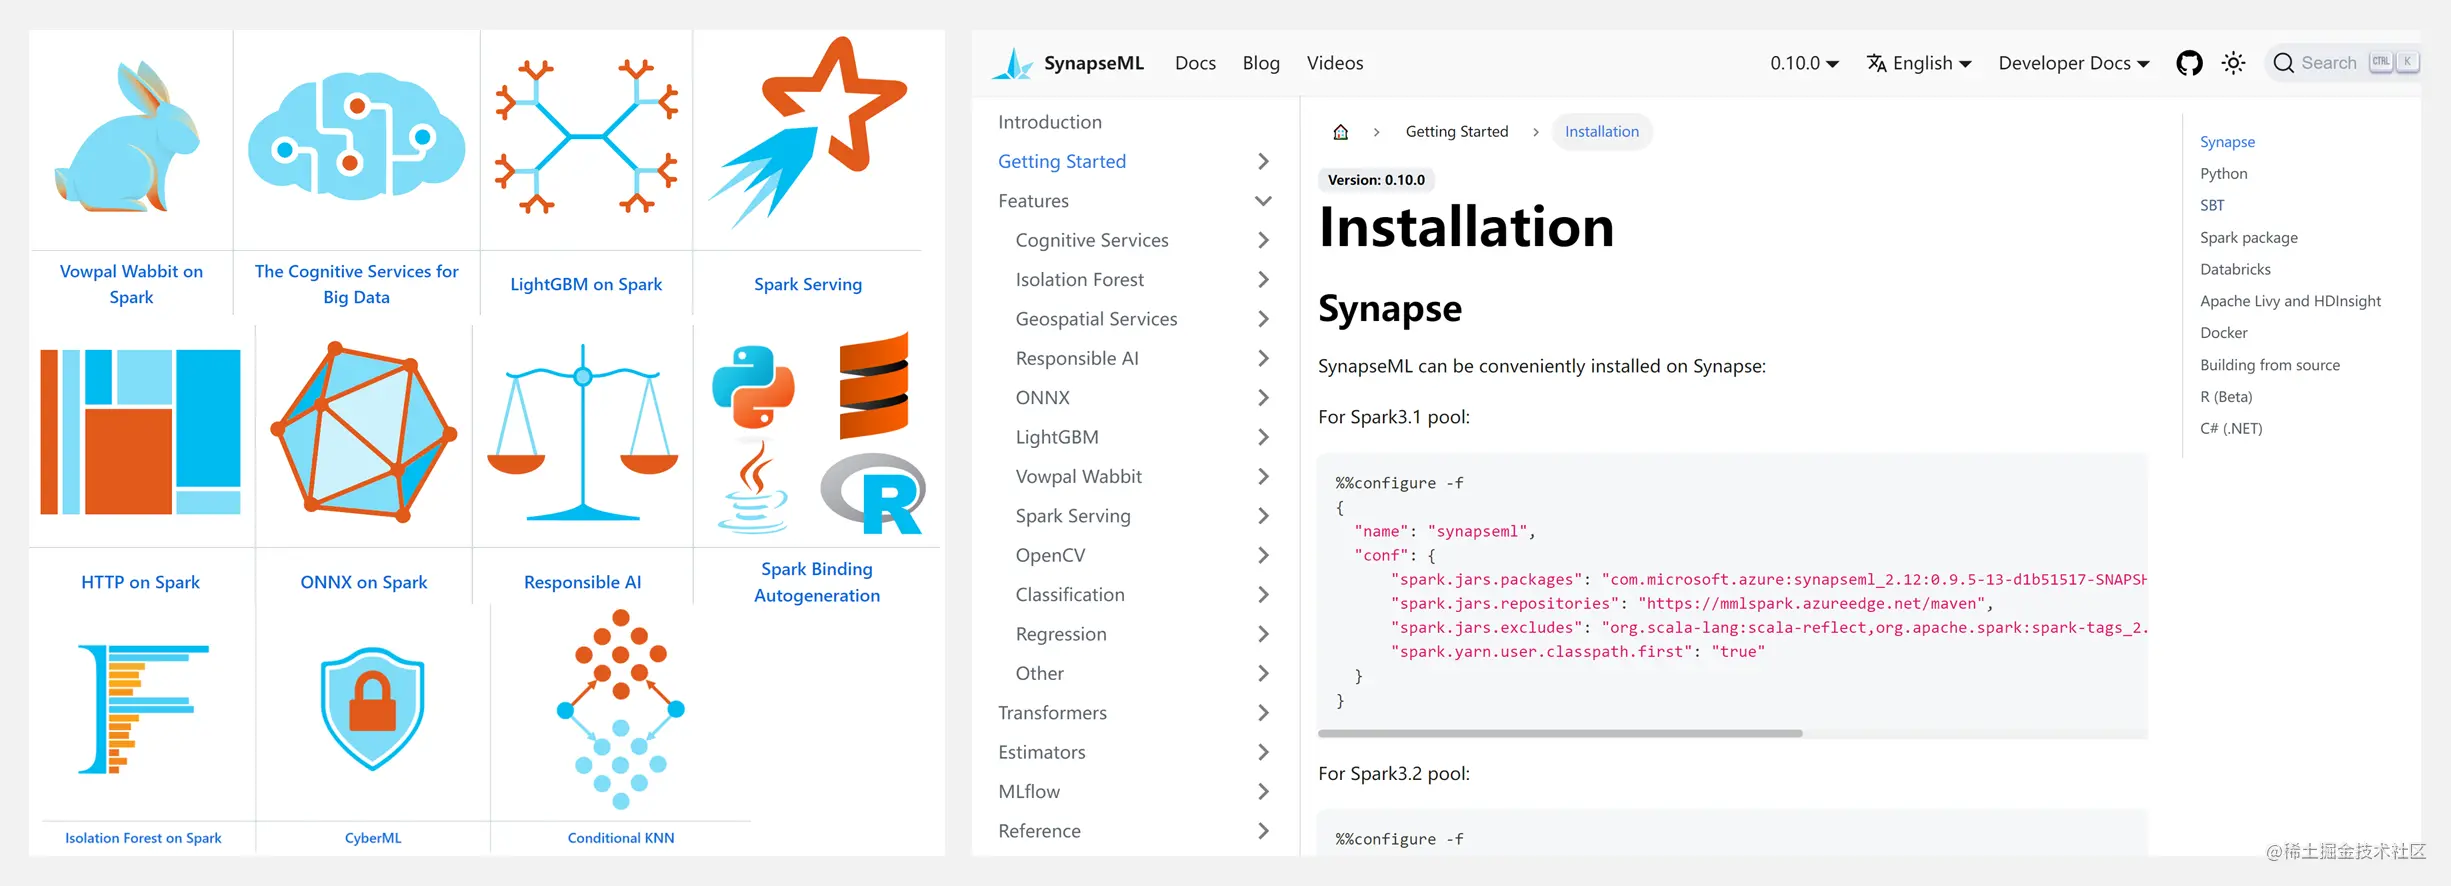Viewport: 2451px width, 886px height.
Task: Expand Isolation Forest sidebar chevron
Action: pyautogui.click(x=1263, y=280)
